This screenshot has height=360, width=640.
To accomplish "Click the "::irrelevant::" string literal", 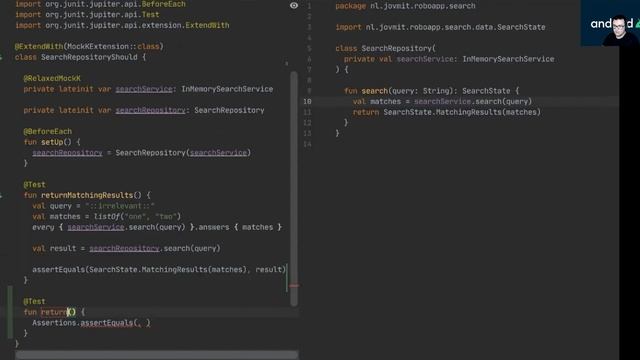I will [120, 206].
